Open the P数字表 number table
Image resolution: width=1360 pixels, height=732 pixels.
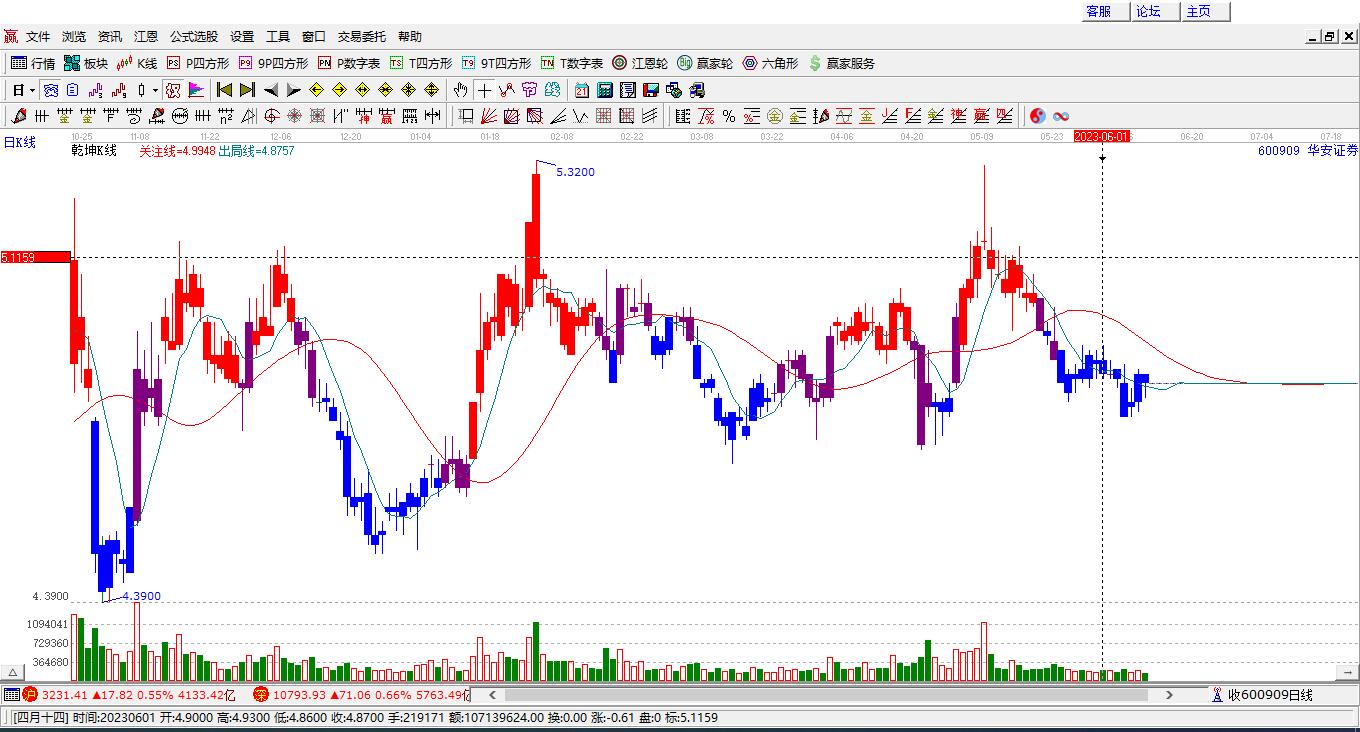tap(349, 63)
